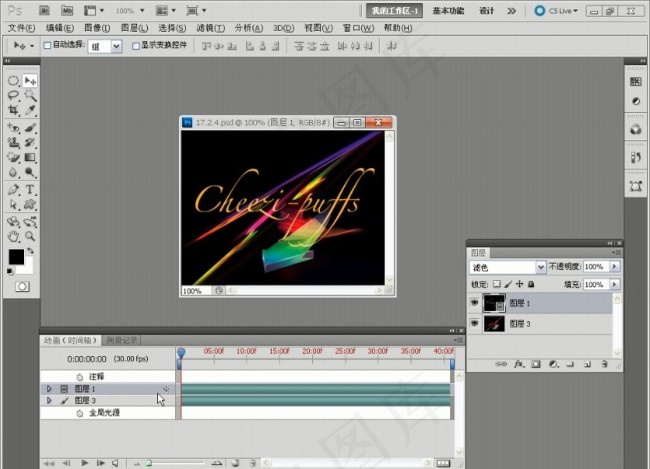Click current time indicator playhead

pos(181,352)
